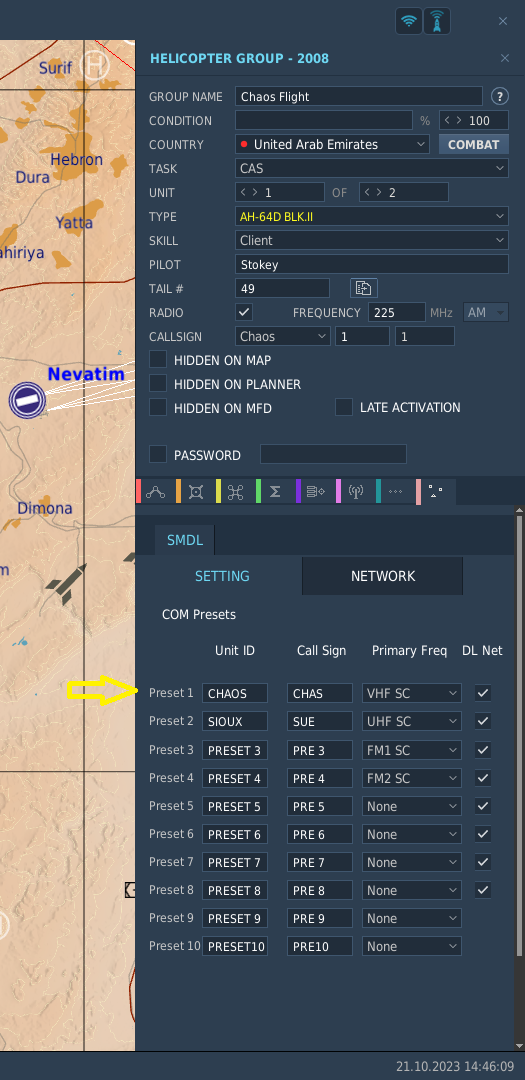Screen dimensions: 525x1080
Task: Open the Summary sigma icon tab
Action: (275, 492)
